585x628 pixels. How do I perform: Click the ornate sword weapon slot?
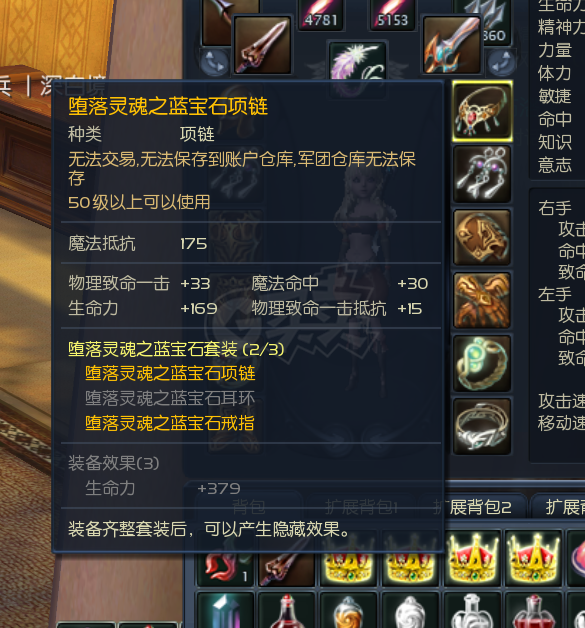[x=452, y=45]
